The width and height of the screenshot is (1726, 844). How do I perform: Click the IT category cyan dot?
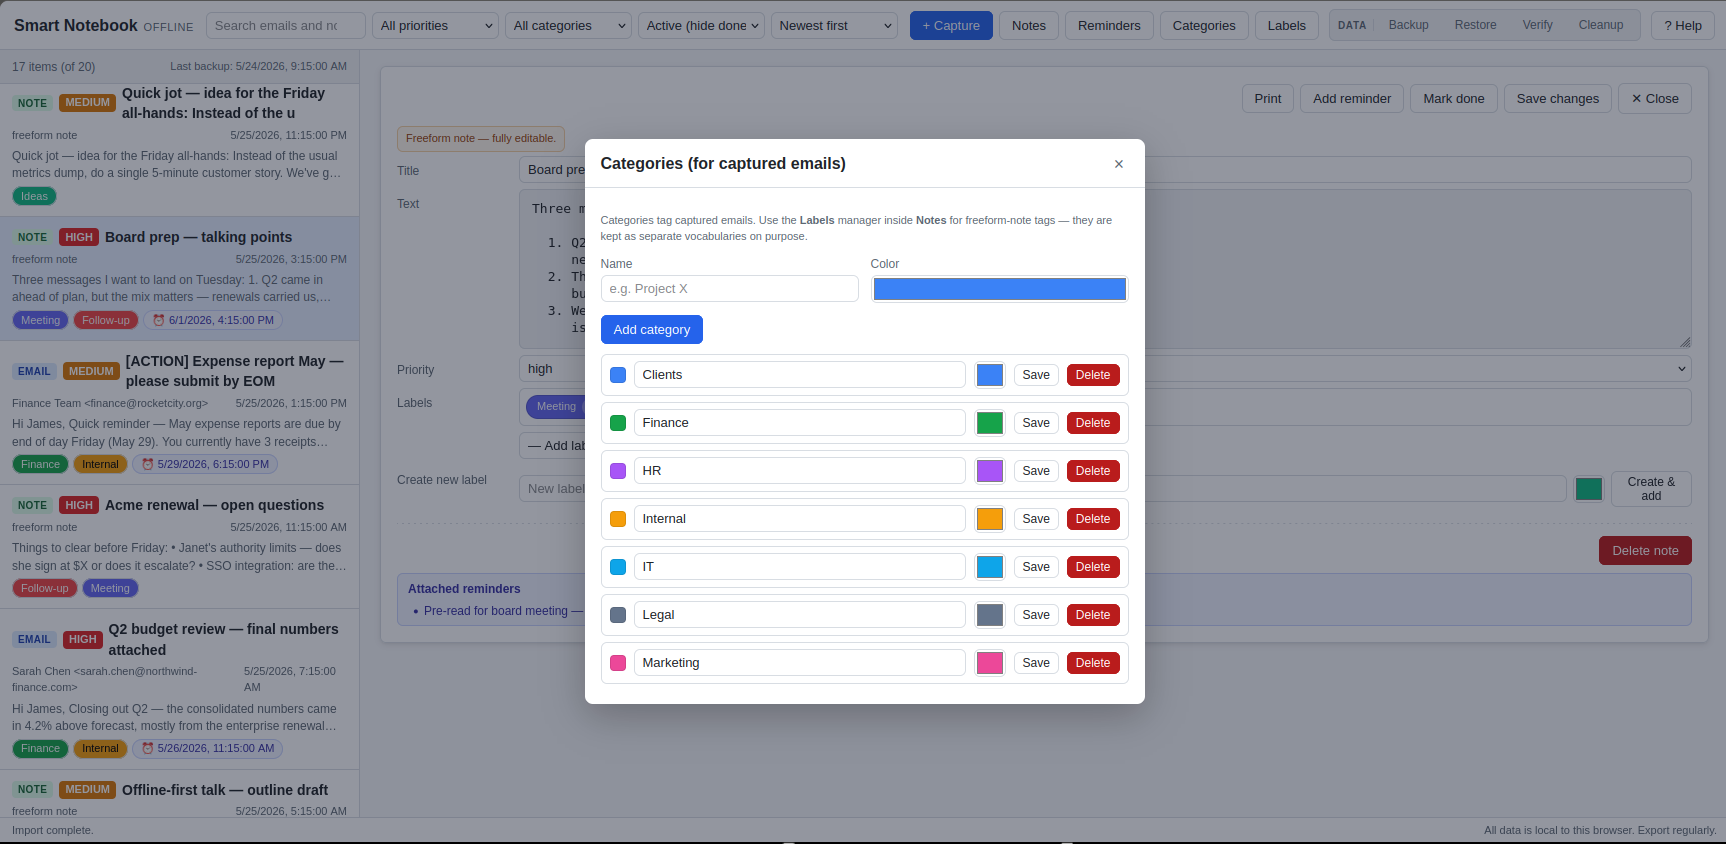(618, 567)
